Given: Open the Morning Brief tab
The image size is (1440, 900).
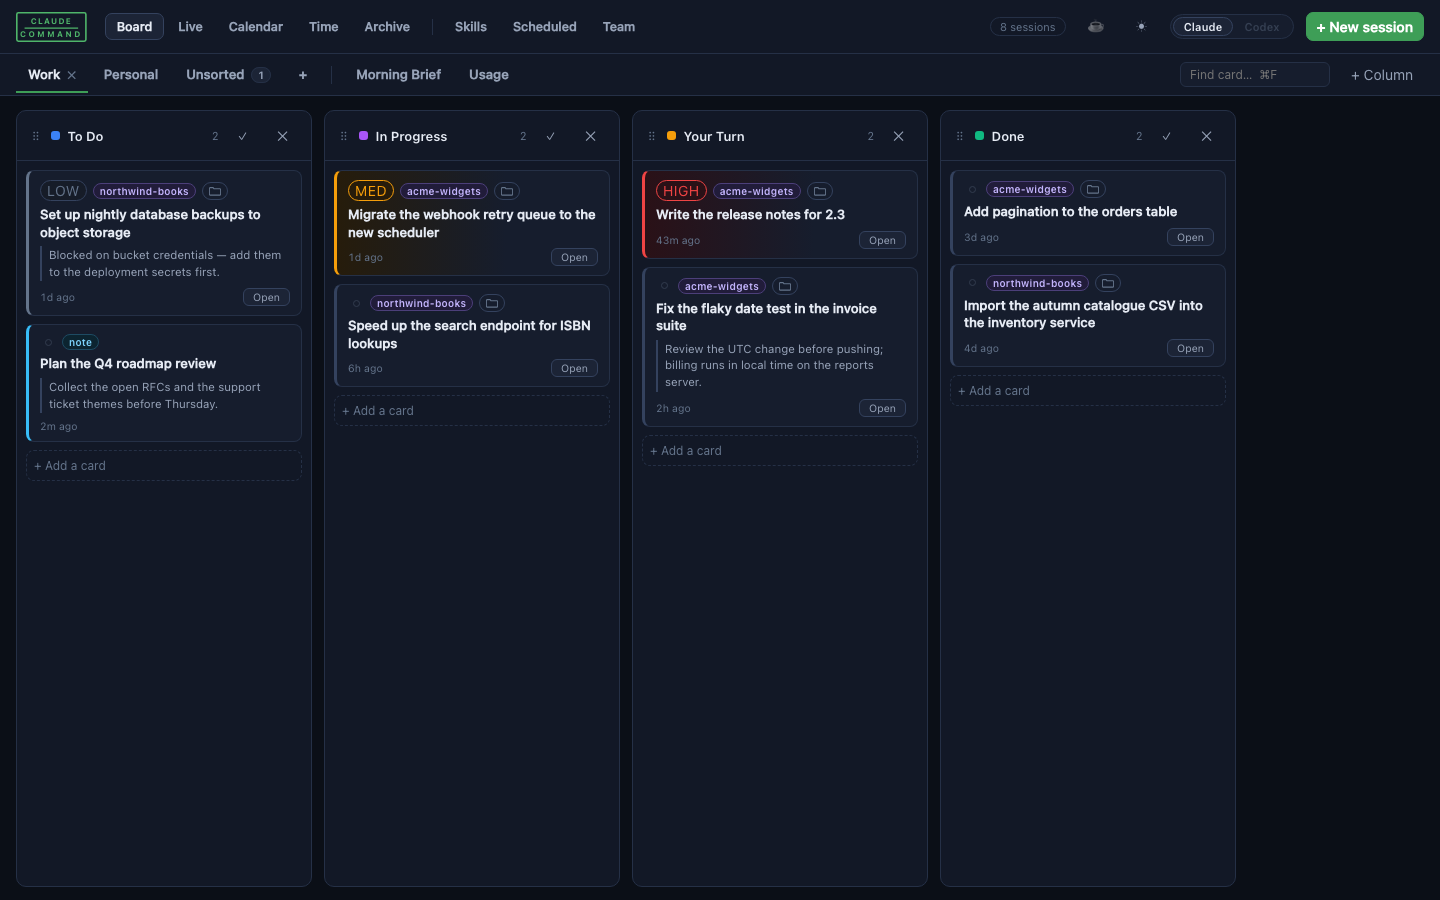Looking at the screenshot, I should click(x=398, y=75).
